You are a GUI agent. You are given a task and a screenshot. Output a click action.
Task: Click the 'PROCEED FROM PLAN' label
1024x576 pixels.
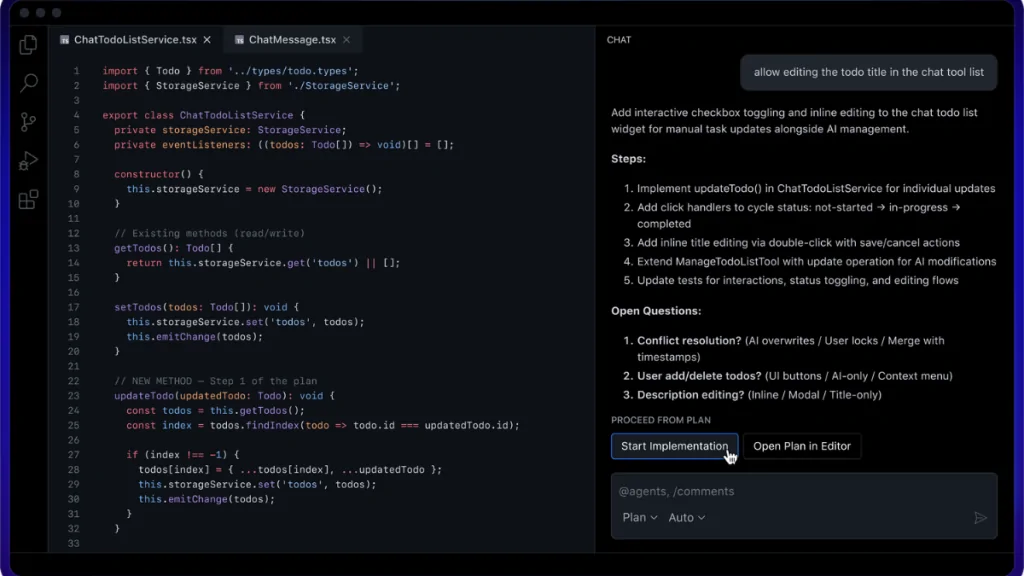pos(661,420)
